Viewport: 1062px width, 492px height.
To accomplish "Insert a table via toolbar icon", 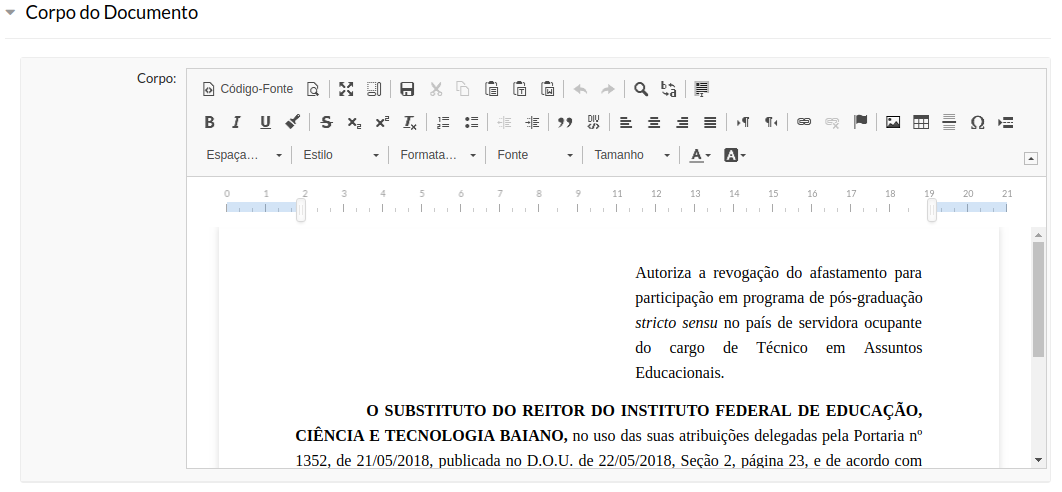I will tap(921, 122).
